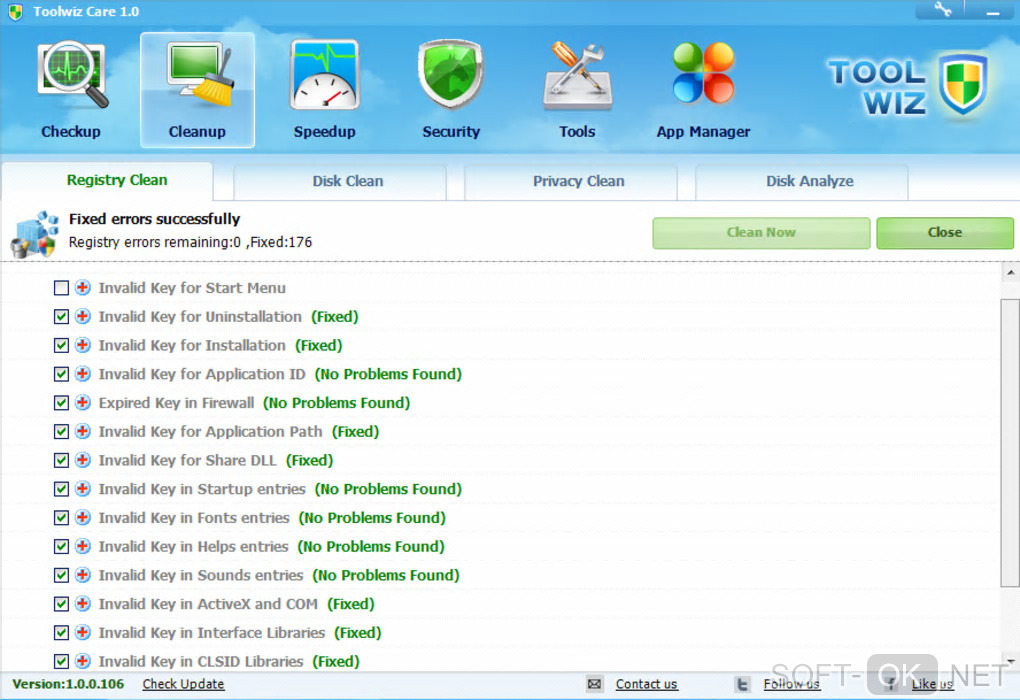
Task: Open the Follow us link
Action: (x=792, y=684)
